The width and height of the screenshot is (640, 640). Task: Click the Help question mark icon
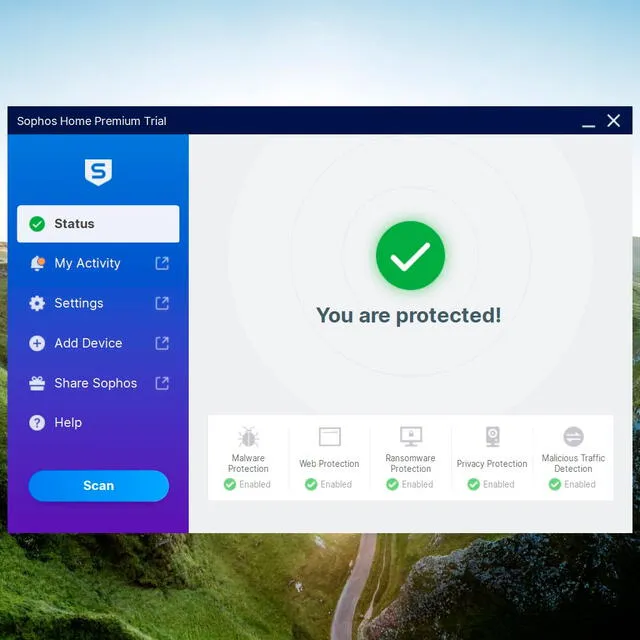(37, 423)
